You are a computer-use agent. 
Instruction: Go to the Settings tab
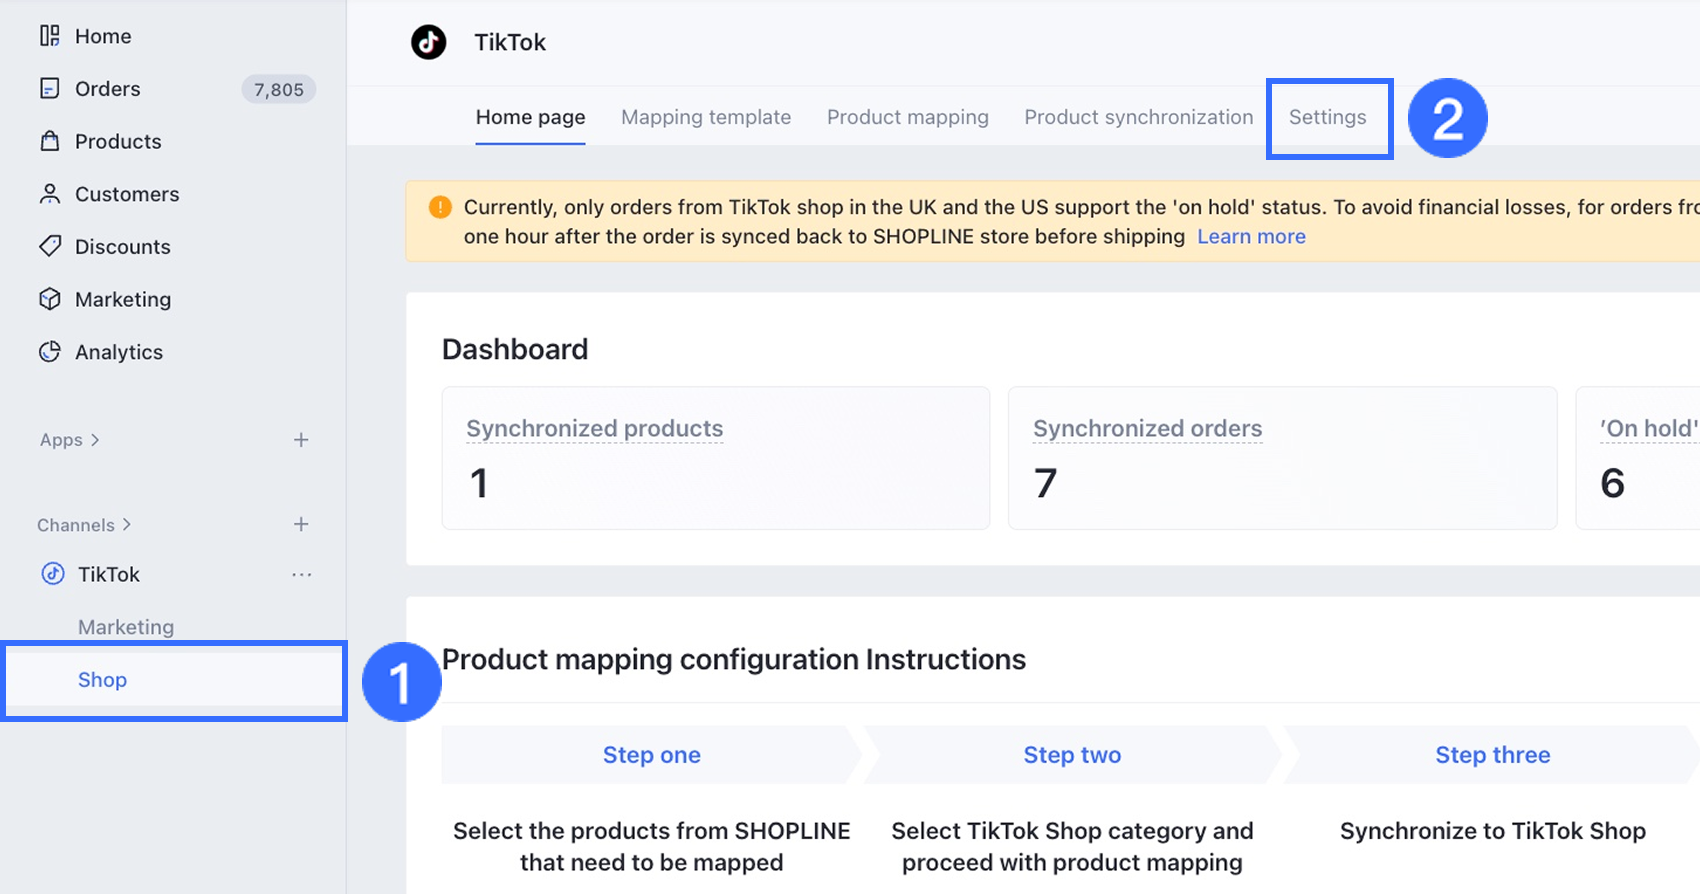pyautogui.click(x=1327, y=117)
